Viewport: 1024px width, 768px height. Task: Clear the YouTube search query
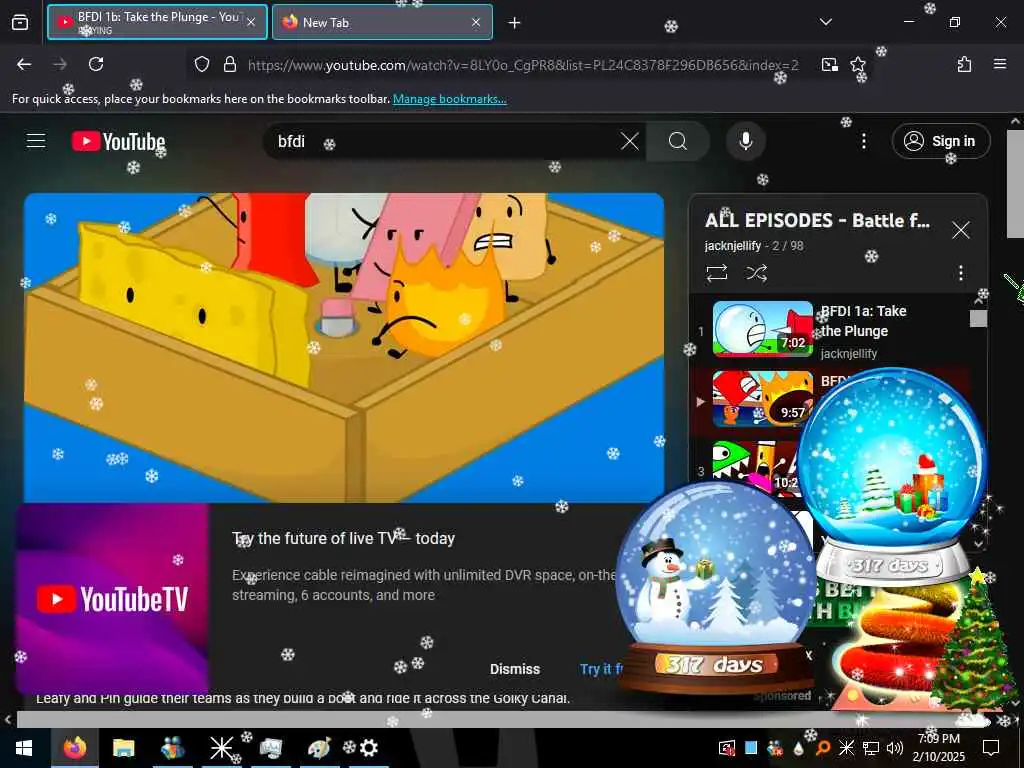(630, 141)
